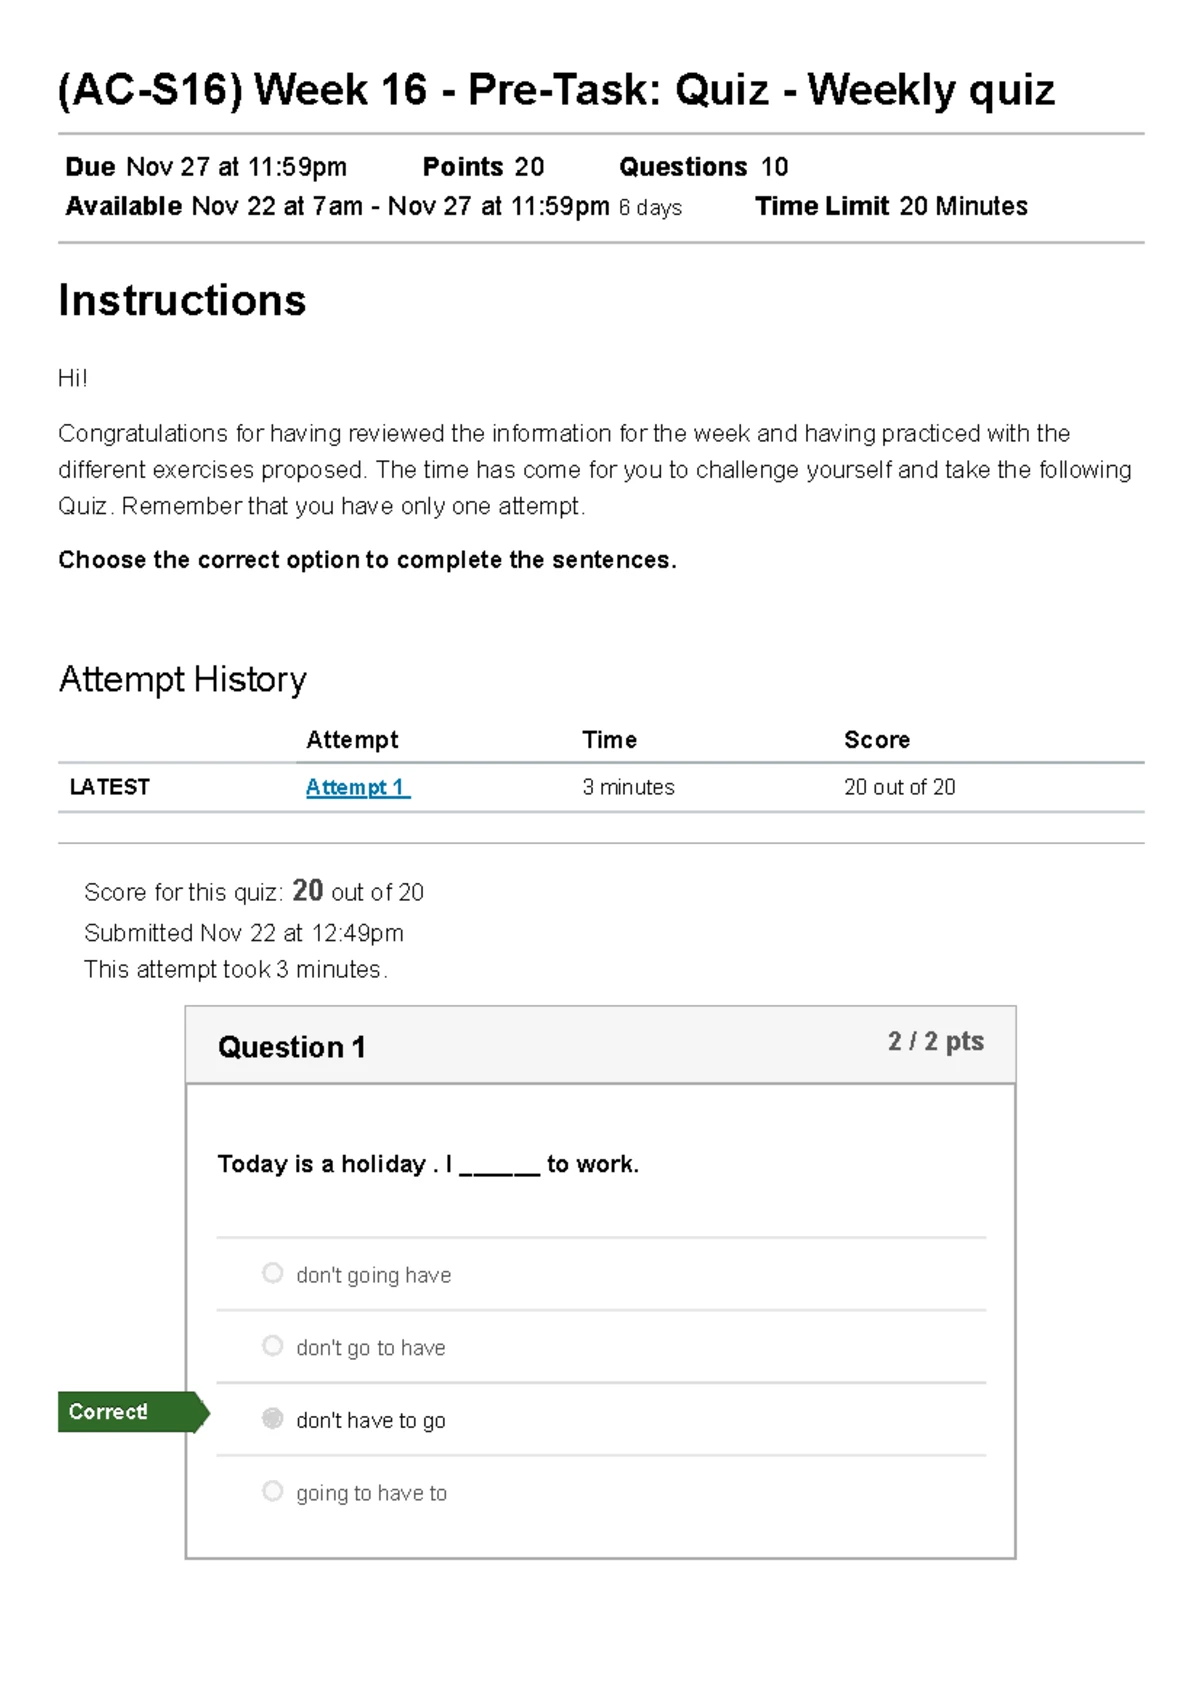Click the "Today is a holiday" question text

pos(428,1165)
